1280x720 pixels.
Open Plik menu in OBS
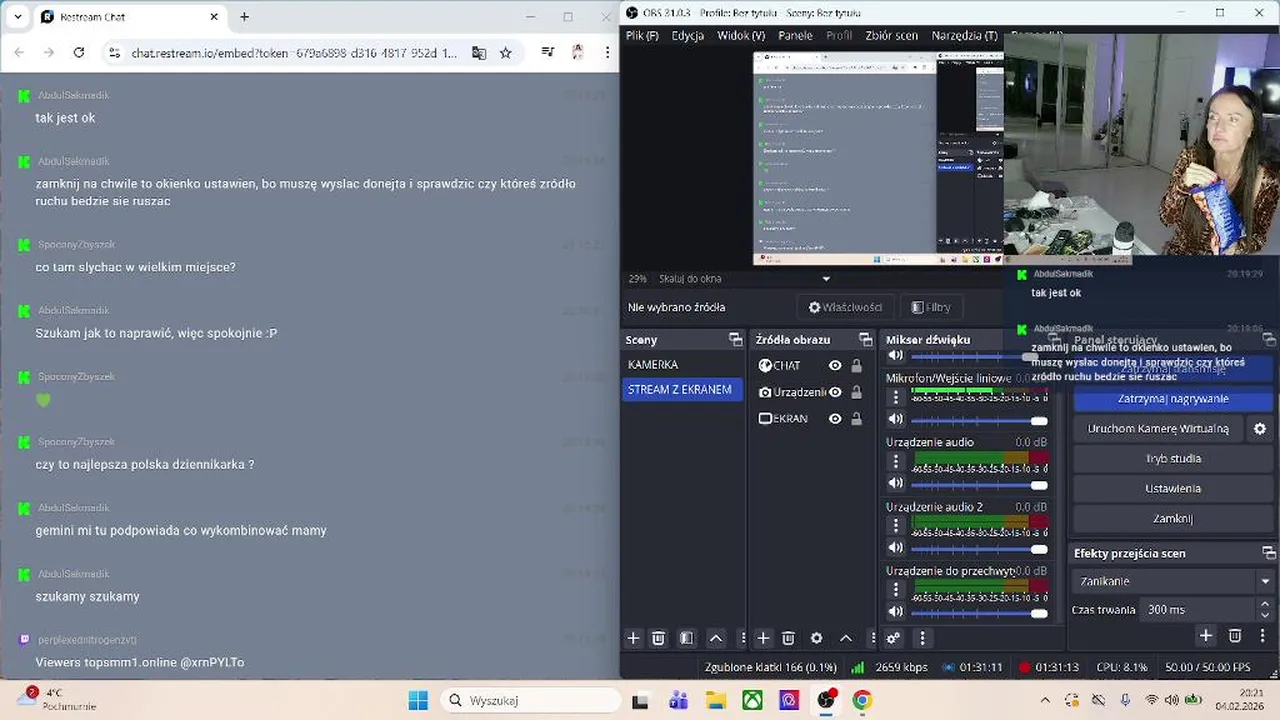[642, 35]
